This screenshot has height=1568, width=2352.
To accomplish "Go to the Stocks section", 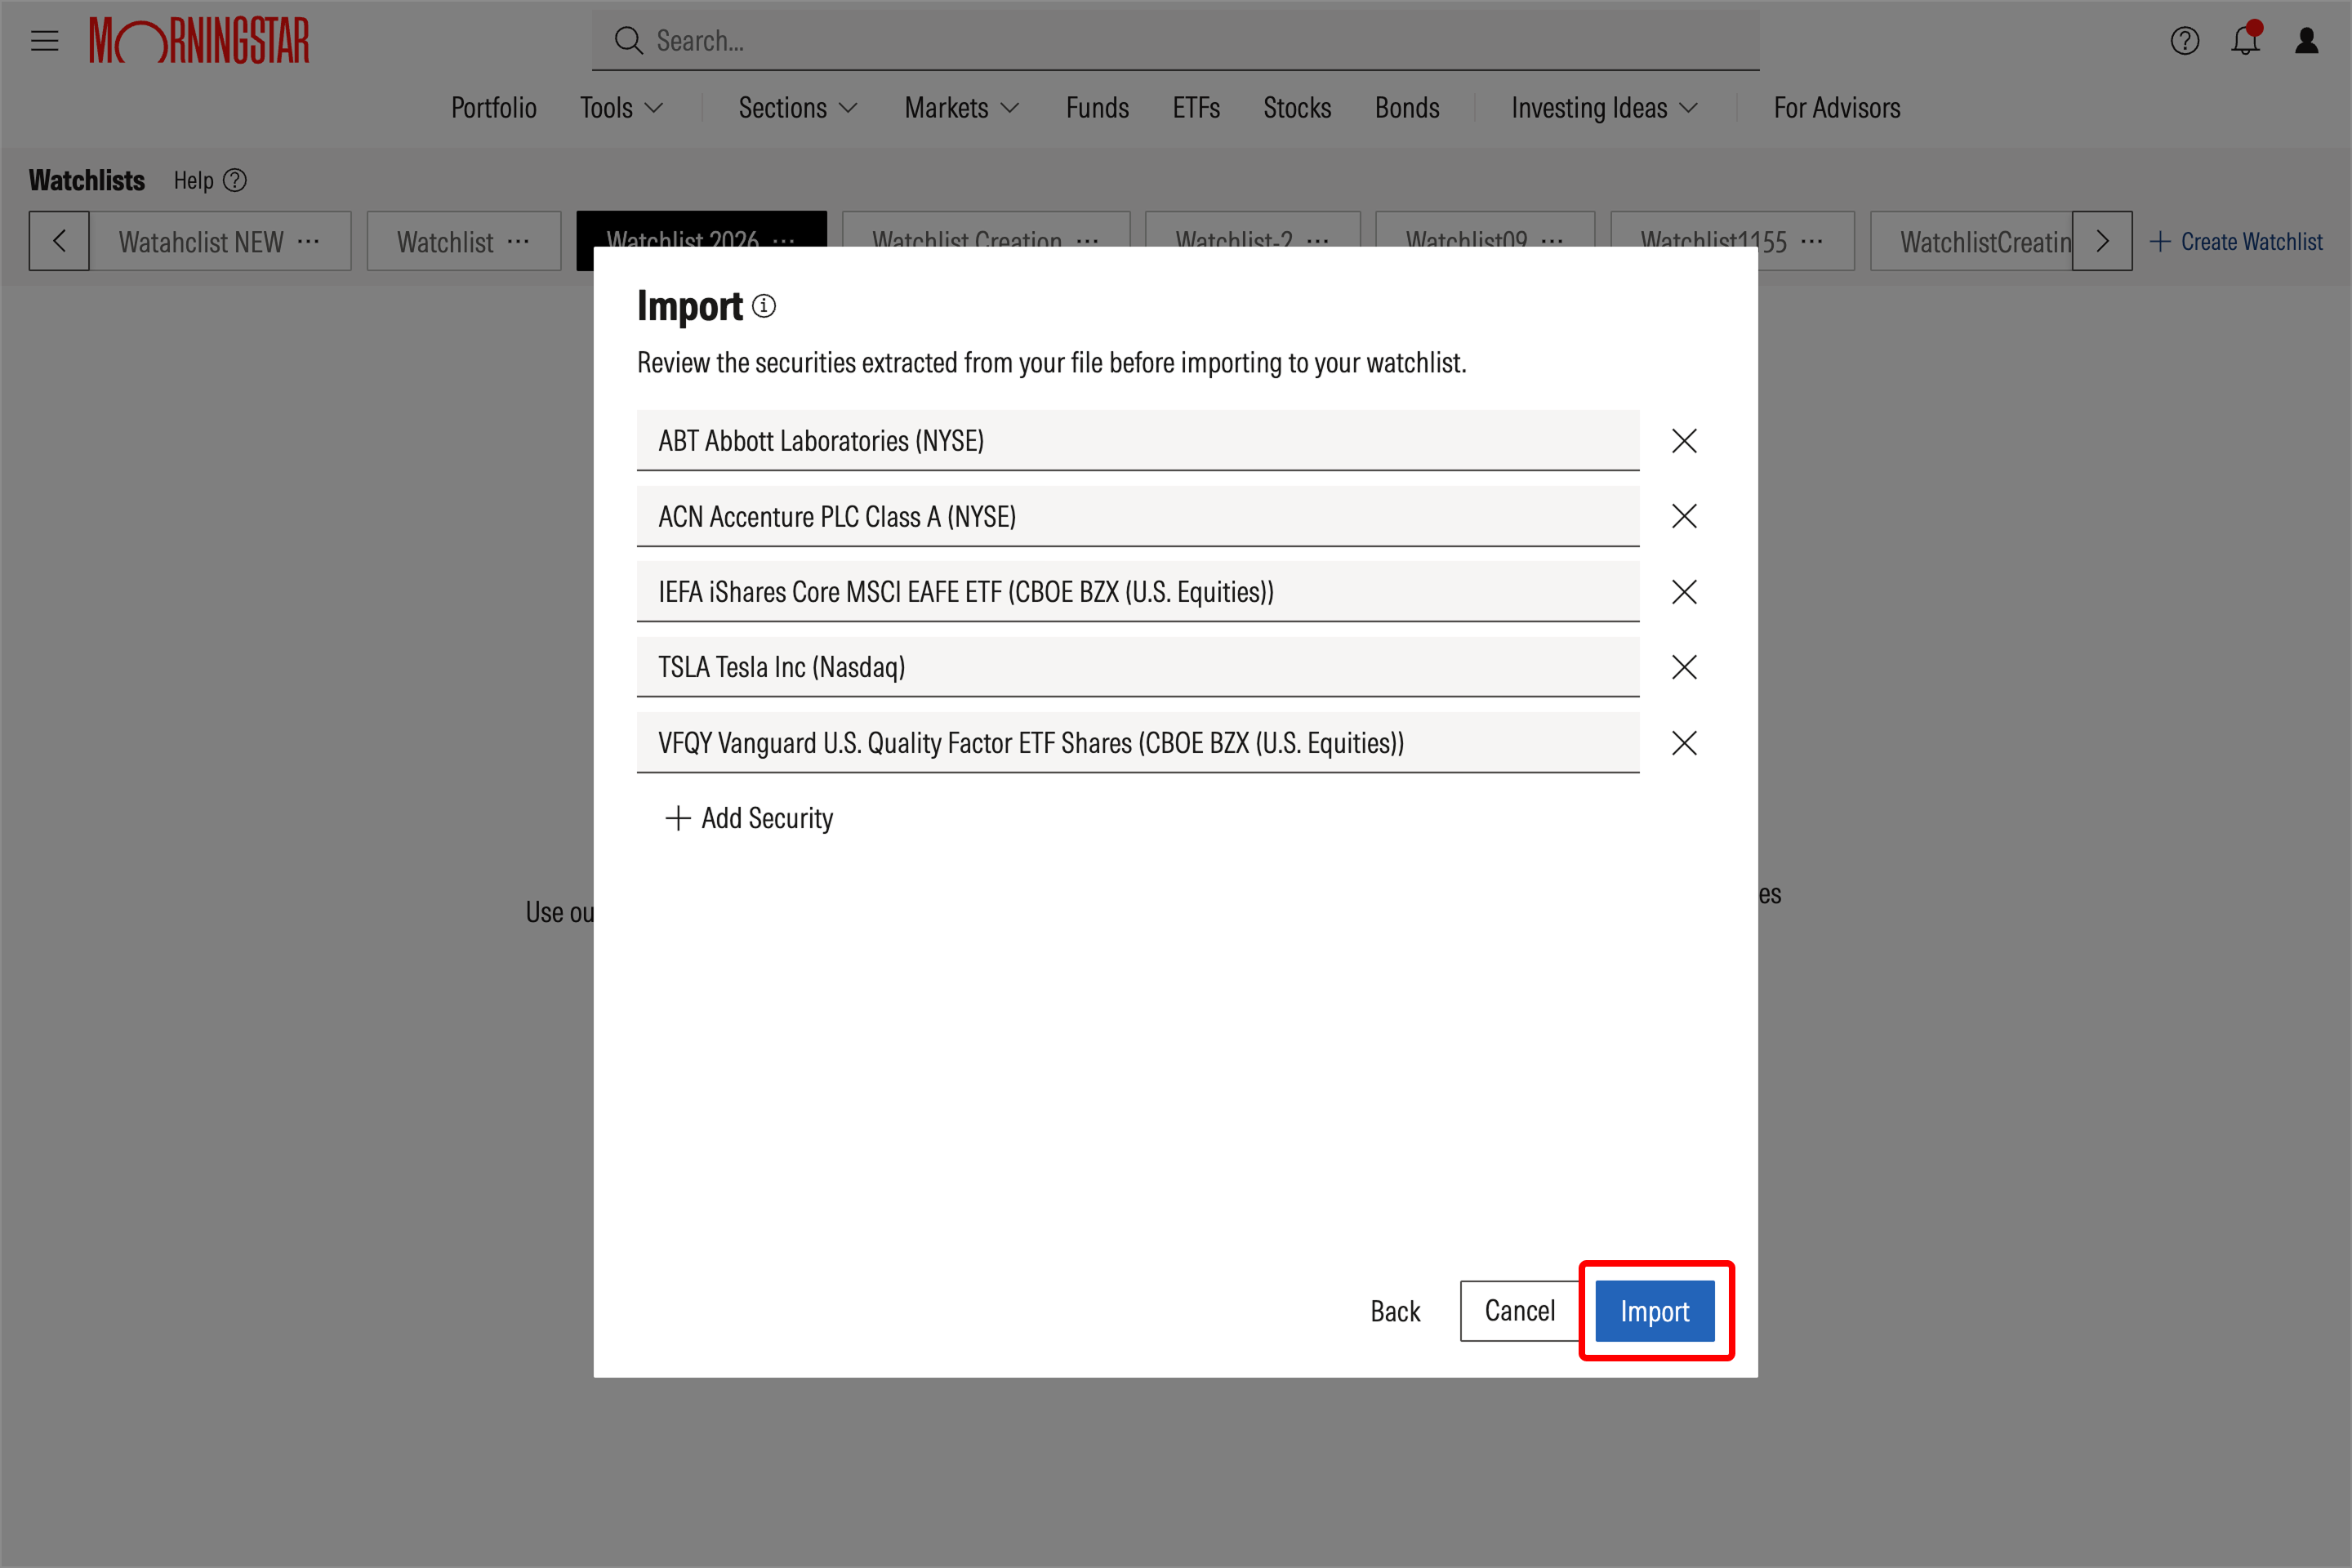I will coord(1297,108).
